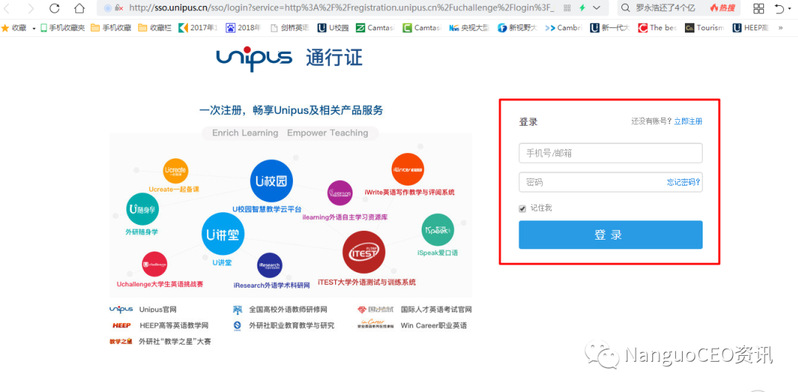This screenshot has height=392, width=798.
Task: Click the 热搜 hot search button
Action: (x=722, y=8)
